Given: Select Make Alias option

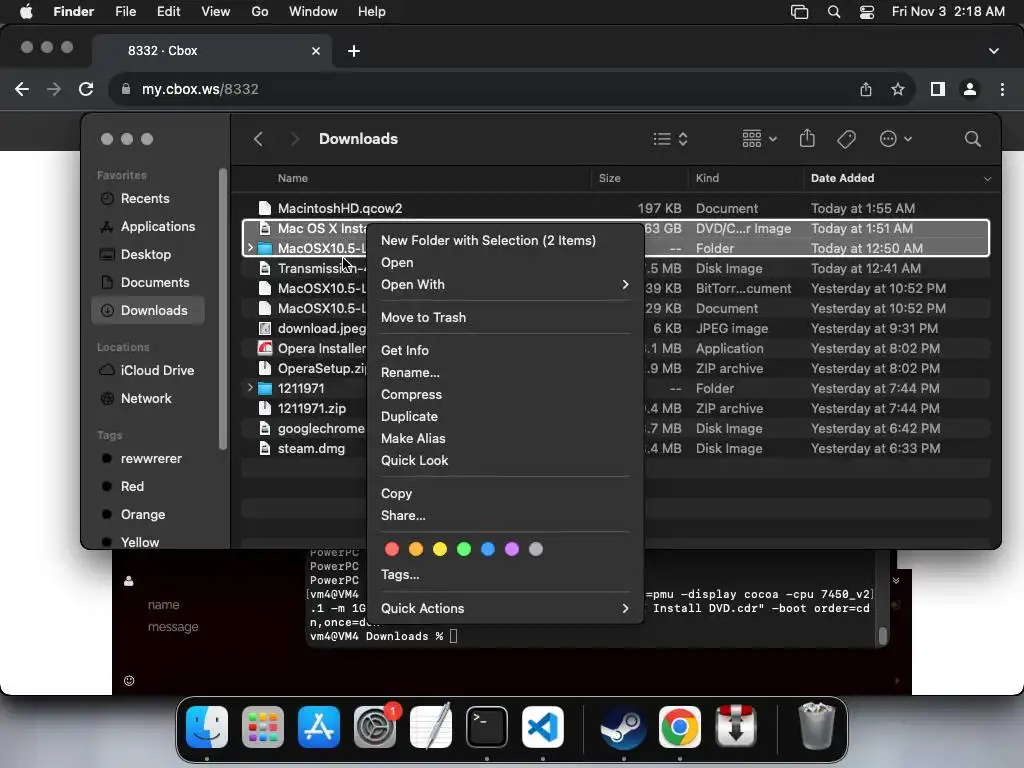Looking at the screenshot, I should (505, 438).
